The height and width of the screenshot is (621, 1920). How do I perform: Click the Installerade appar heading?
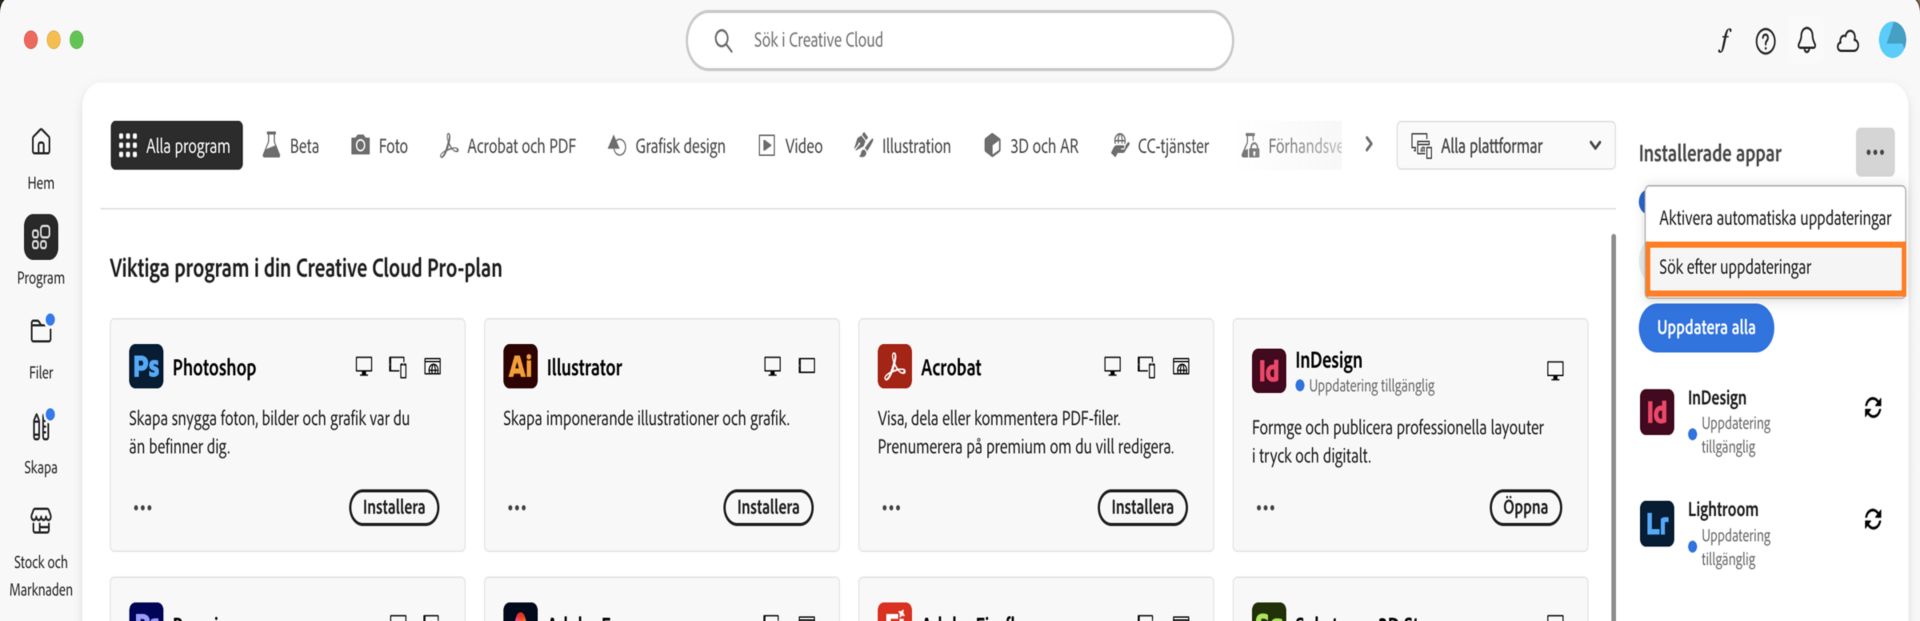[x=1710, y=153]
